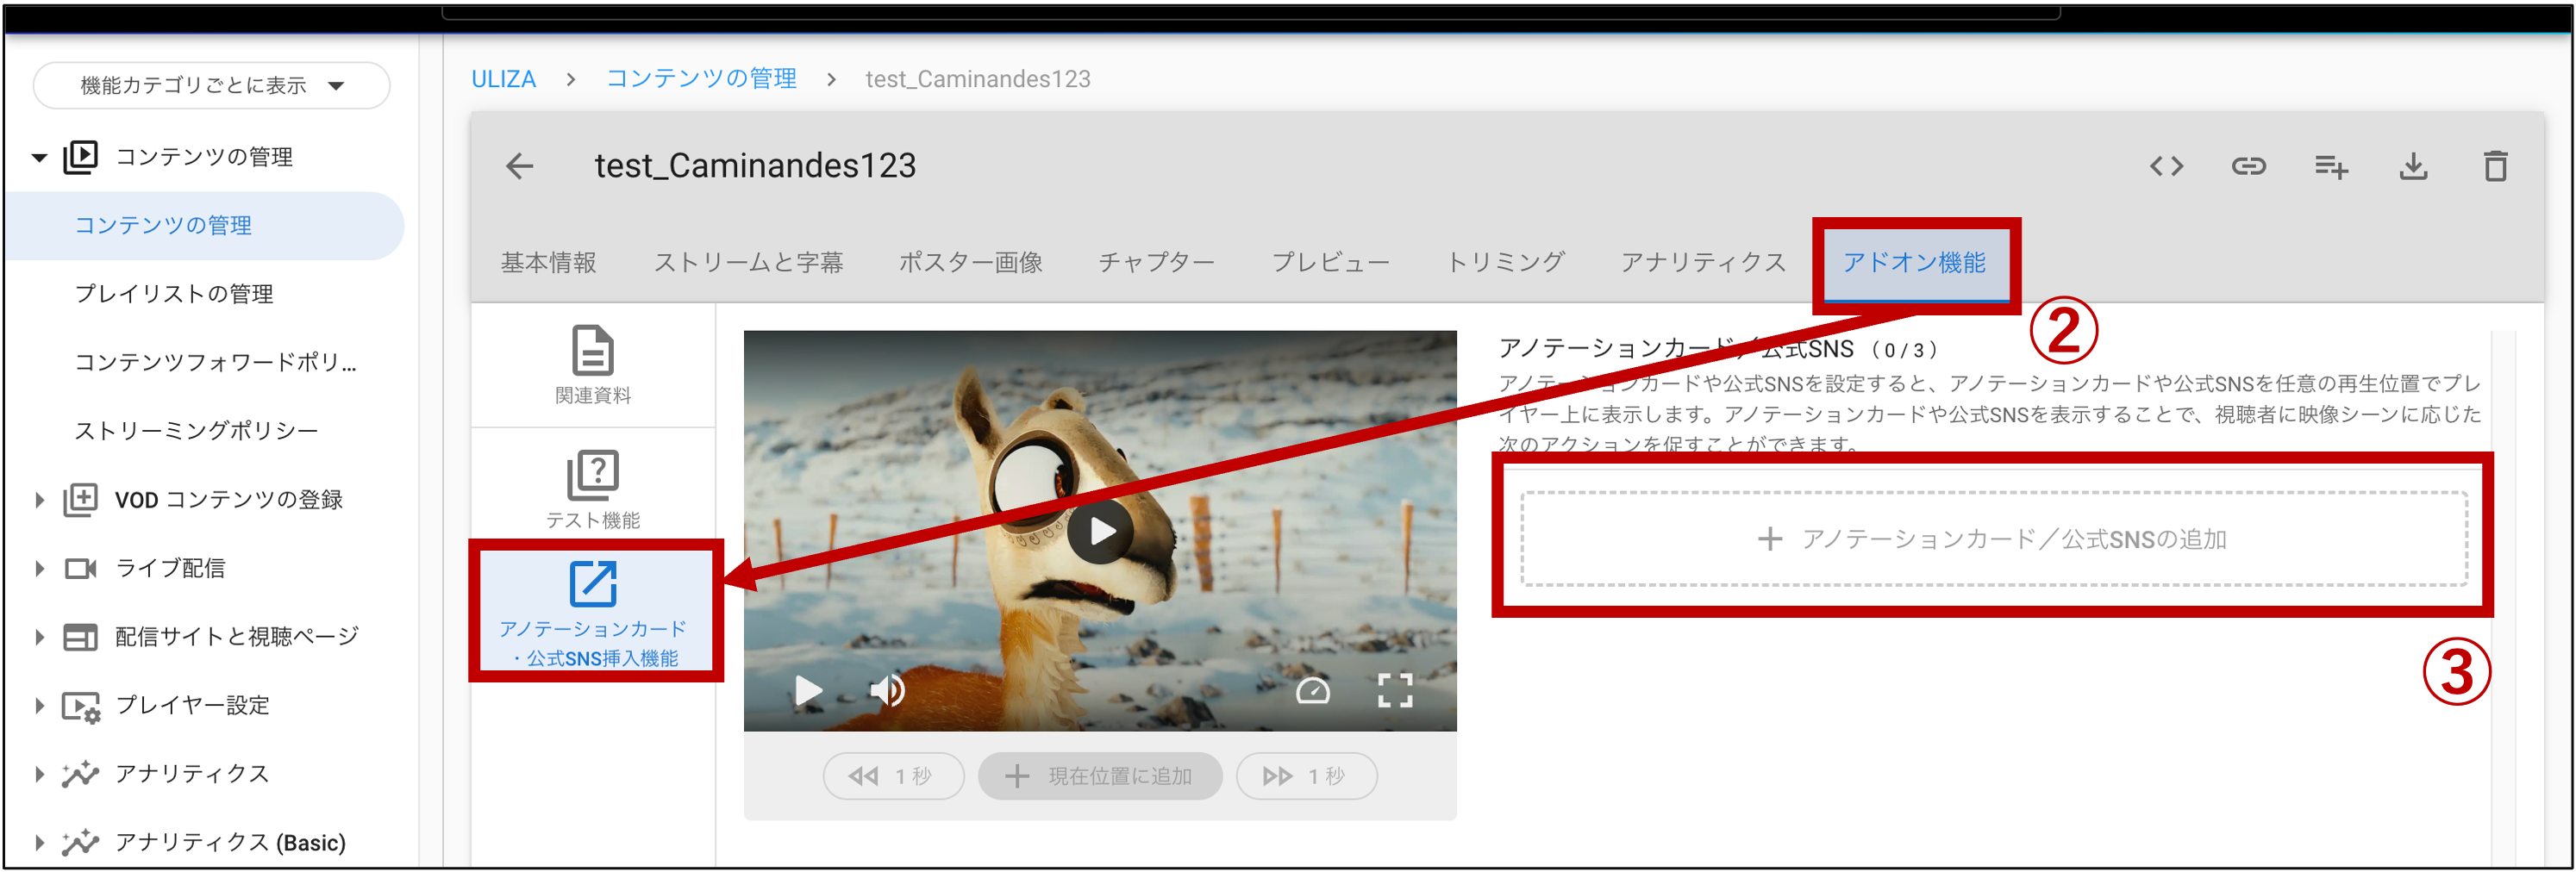Click the center play button on video

click(1100, 530)
